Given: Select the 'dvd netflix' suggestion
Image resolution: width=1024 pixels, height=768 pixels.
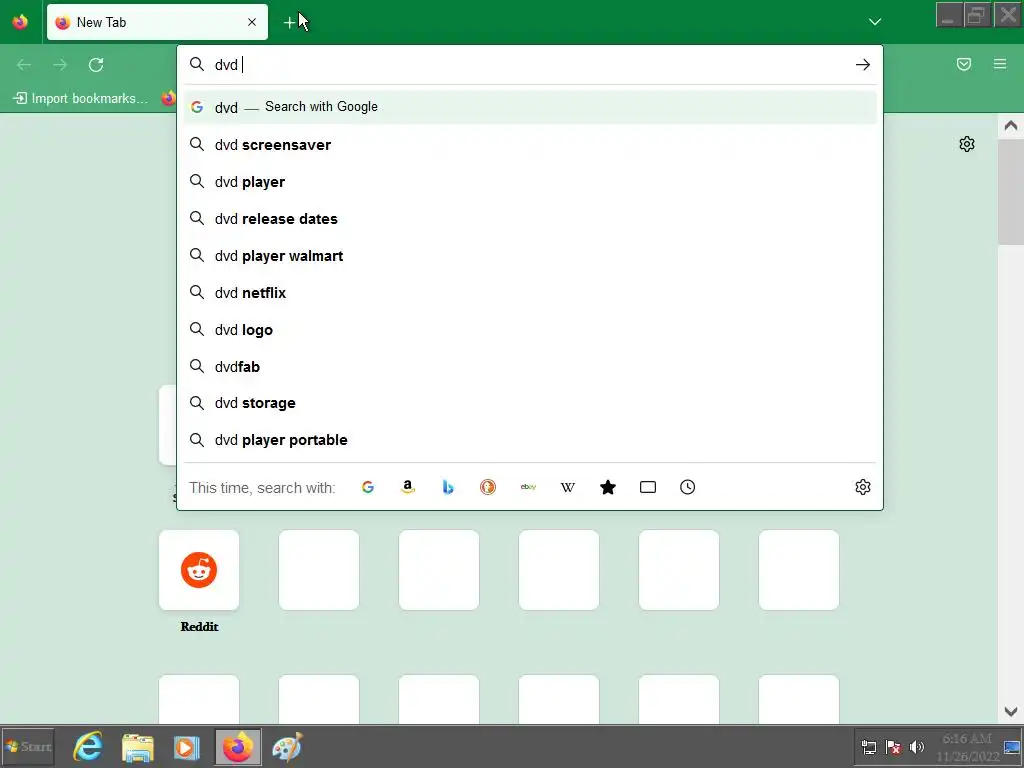Looking at the screenshot, I should tap(530, 293).
